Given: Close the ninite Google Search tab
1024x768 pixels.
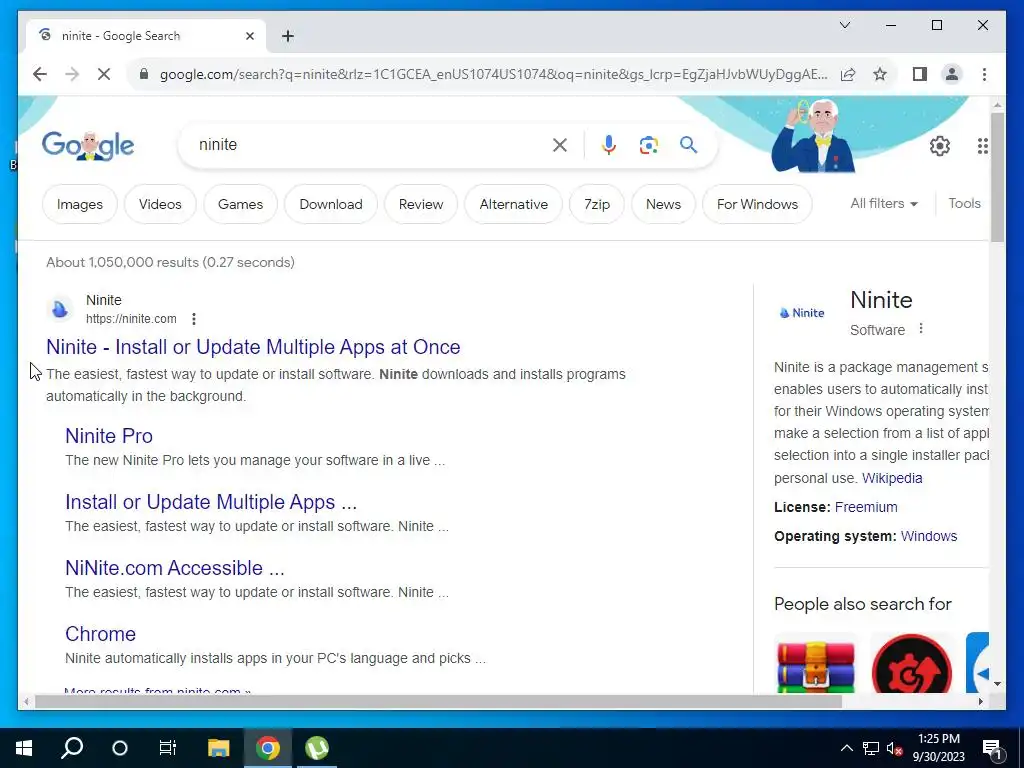Looking at the screenshot, I should click(249, 36).
